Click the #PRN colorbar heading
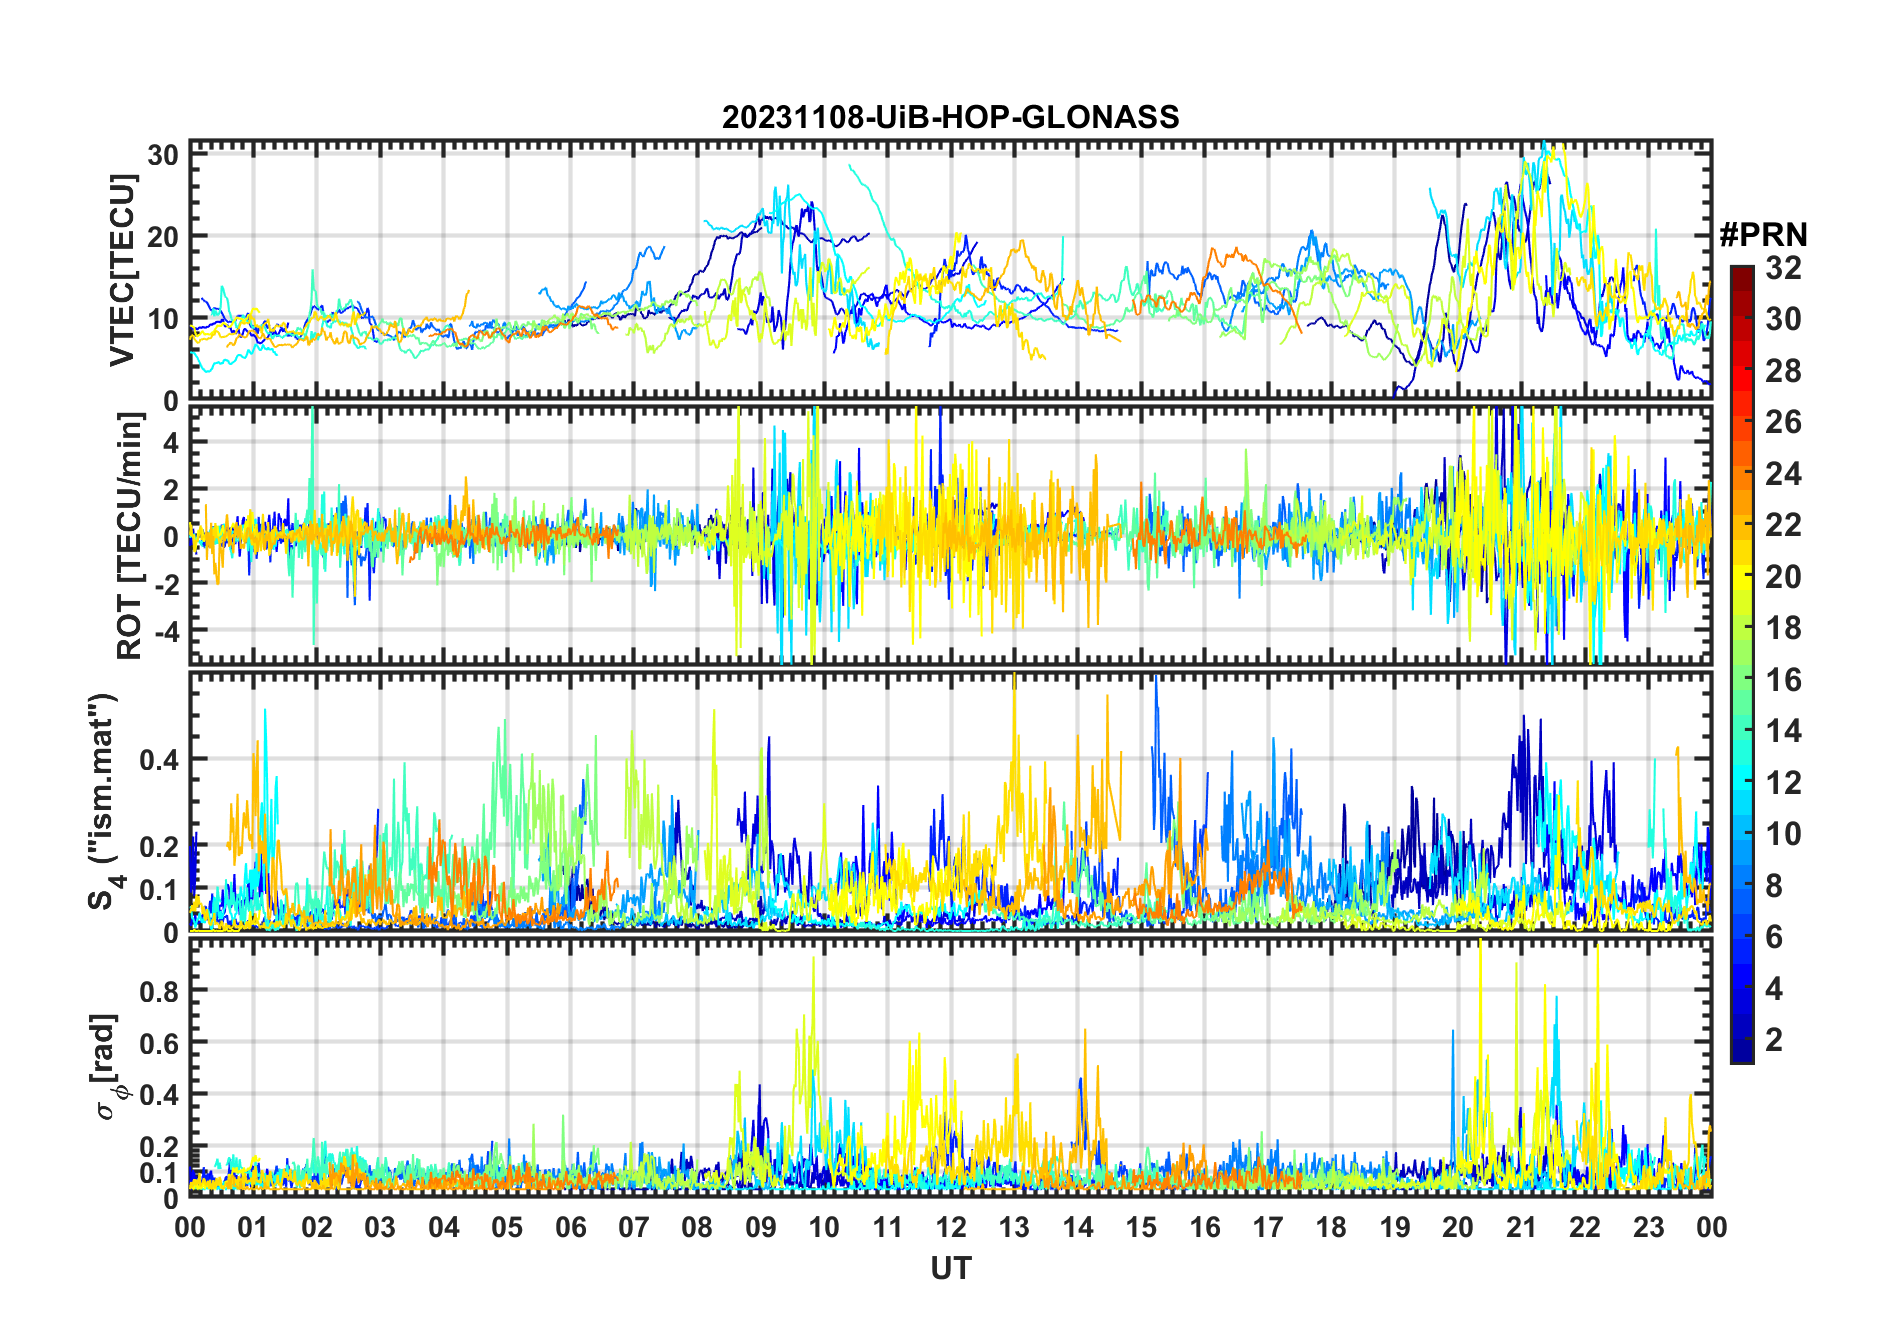Image resolution: width=1902 pixels, height=1330 pixels. pos(1763,235)
